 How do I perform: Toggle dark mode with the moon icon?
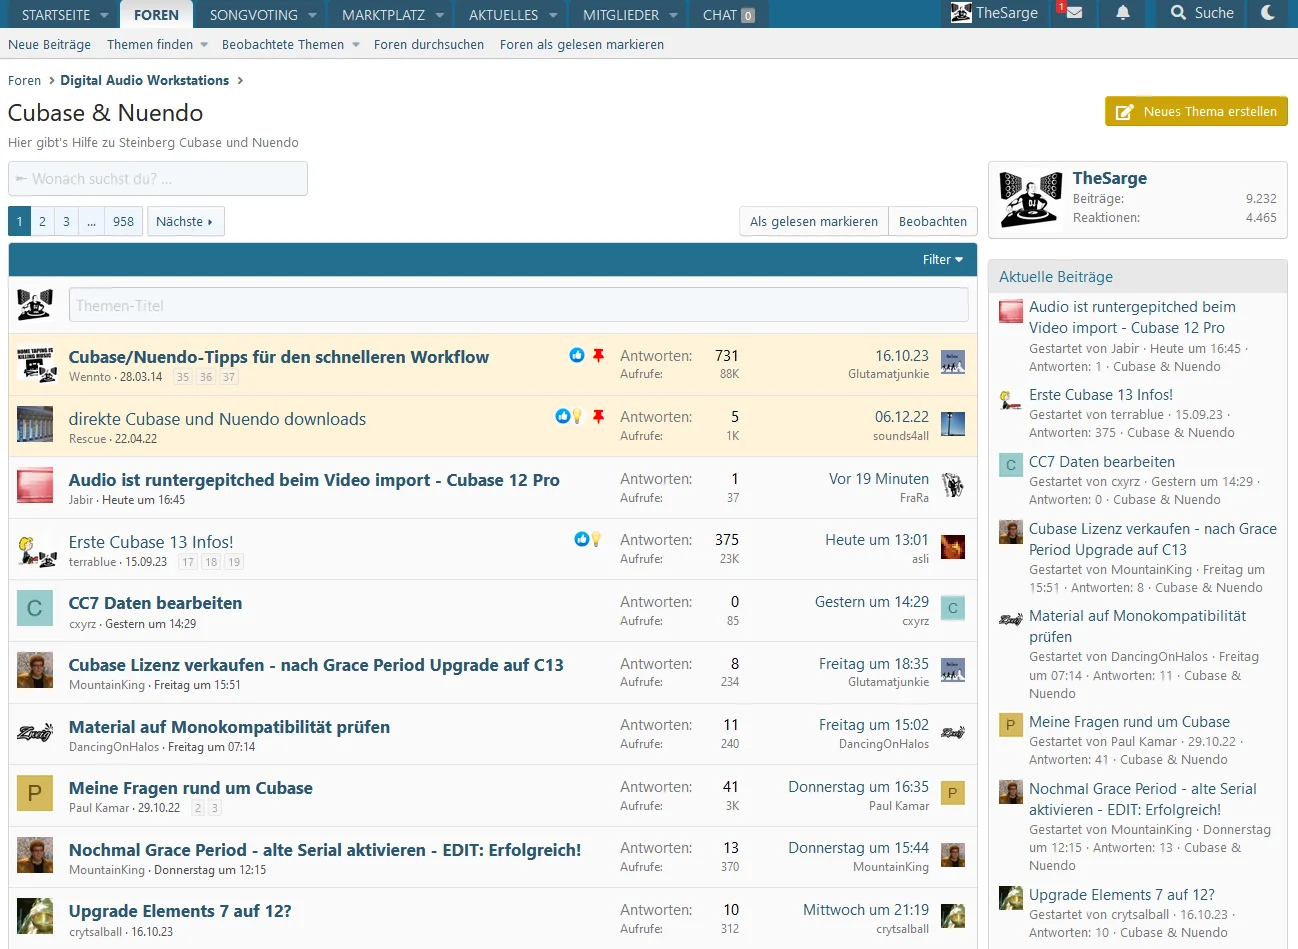(x=1268, y=13)
